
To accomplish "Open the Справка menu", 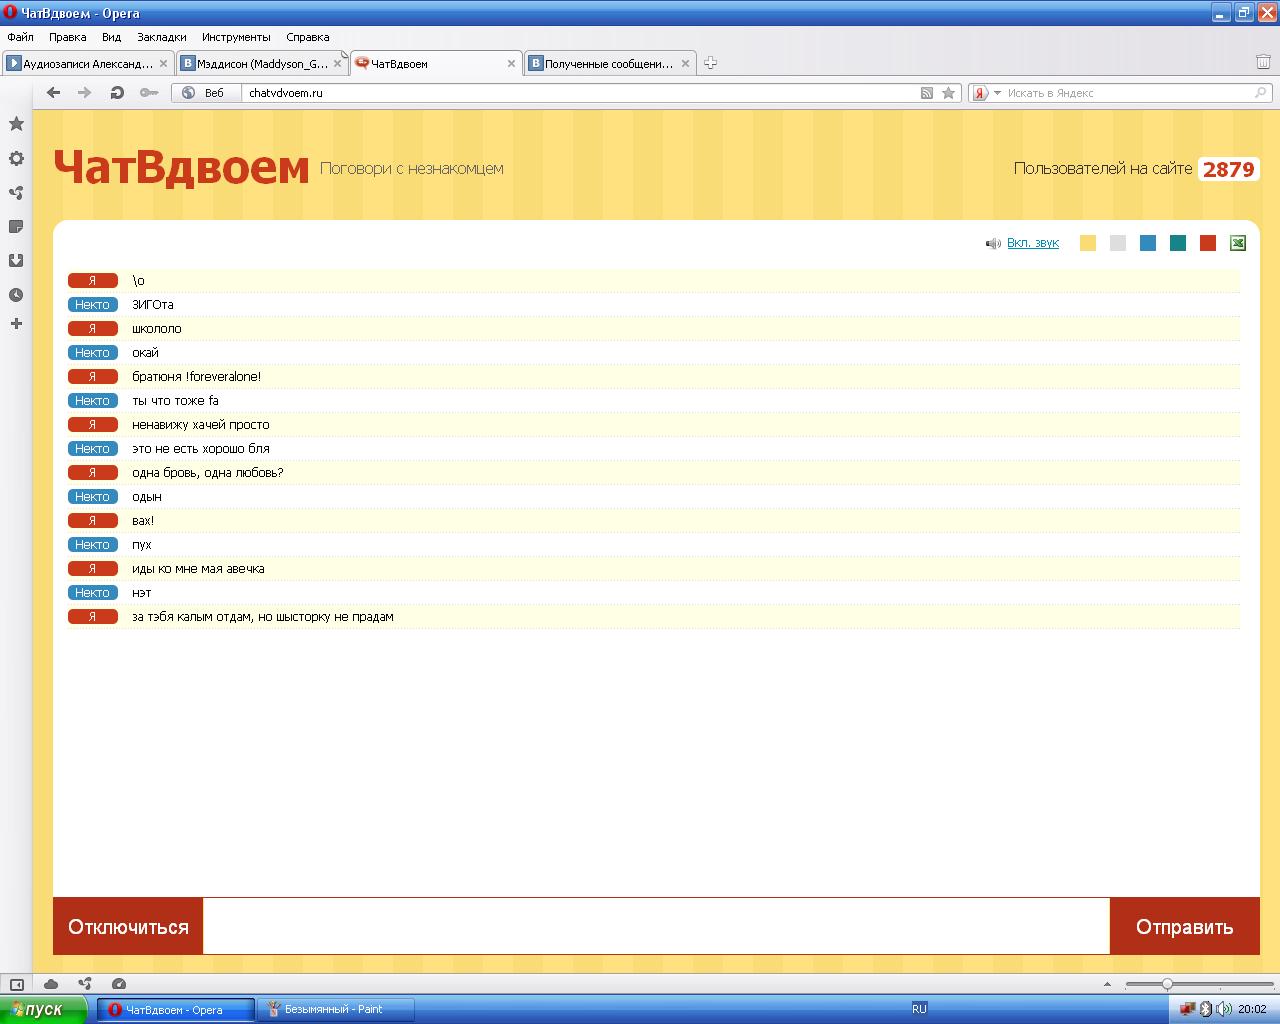I will click(x=308, y=37).
